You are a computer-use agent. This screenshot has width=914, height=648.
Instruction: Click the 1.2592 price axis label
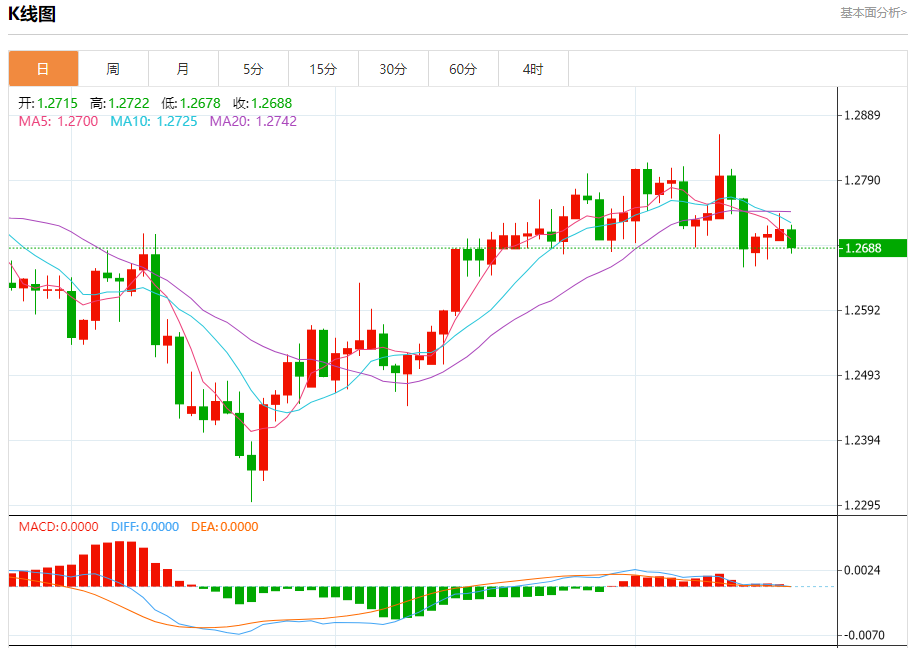click(x=862, y=311)
